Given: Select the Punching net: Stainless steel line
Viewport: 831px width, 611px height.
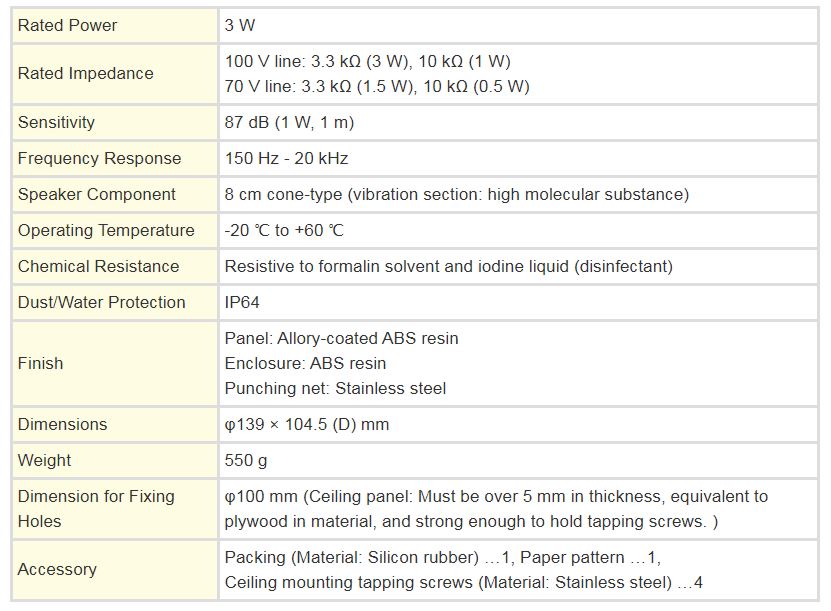Looking at the screenshot, I should 335,388.
